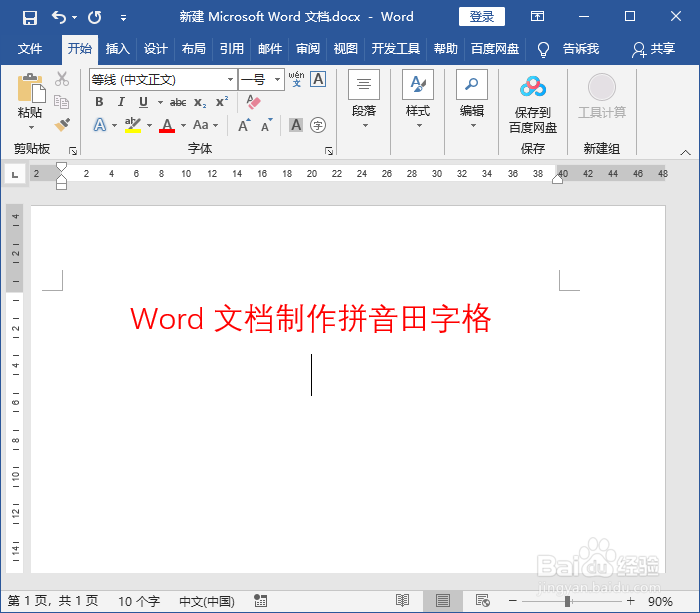Open underline style dropdown arrow
Image resolution: width=700 pixels, height=613 pixels.
tap(160, 102)
